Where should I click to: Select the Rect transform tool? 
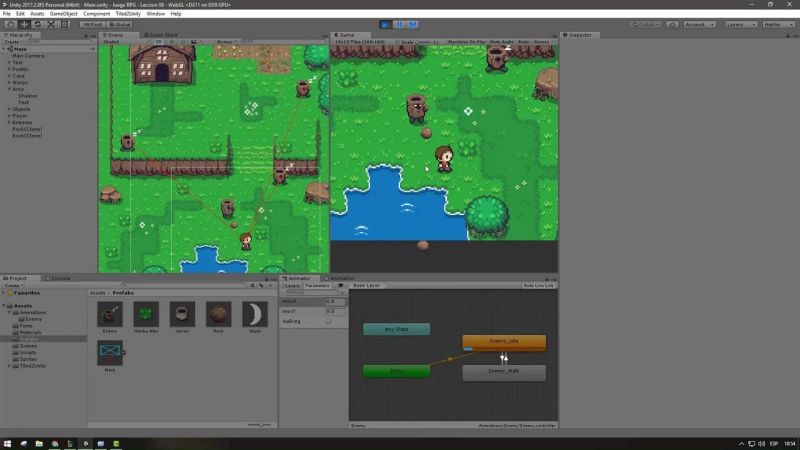click(x=65, y=24)
